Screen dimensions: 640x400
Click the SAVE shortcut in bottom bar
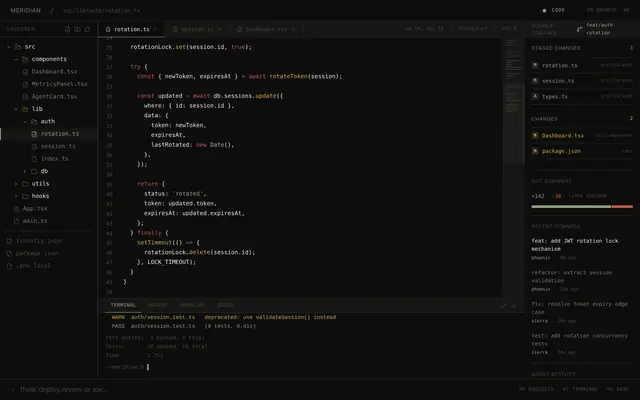(618, 389)
